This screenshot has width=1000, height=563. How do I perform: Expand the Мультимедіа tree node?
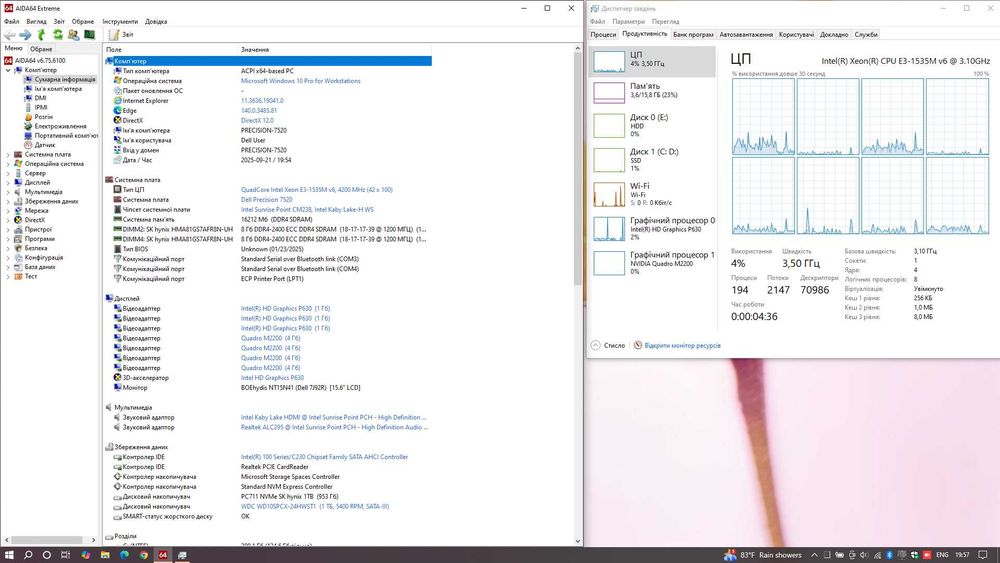click(x=8, y=192)
